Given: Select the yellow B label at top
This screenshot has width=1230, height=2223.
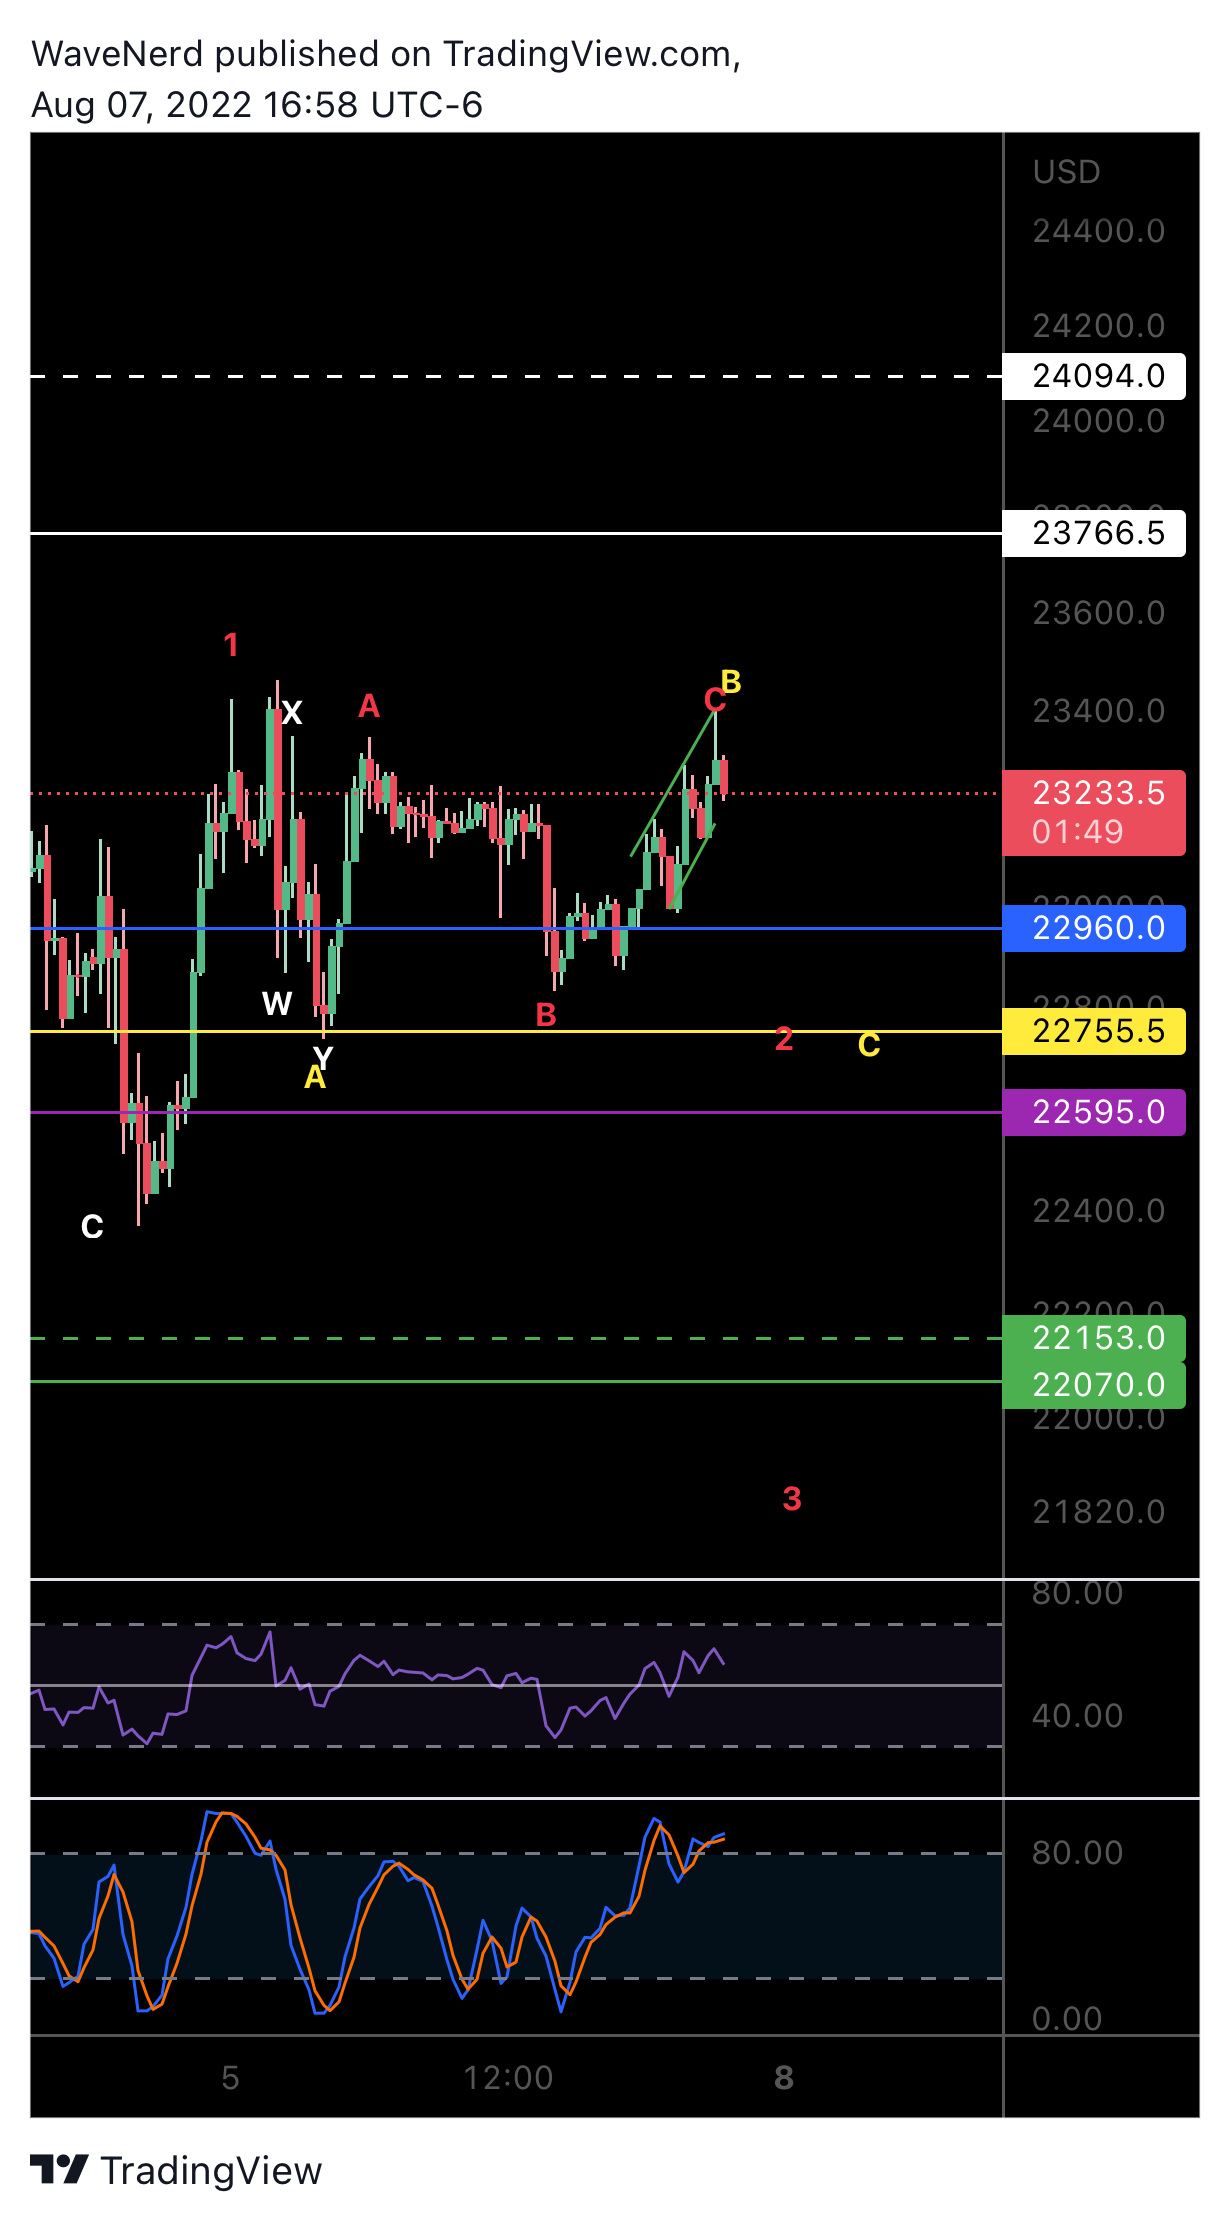Looking at the screenshot, I should pyautogui.click(x=731, y=682).
